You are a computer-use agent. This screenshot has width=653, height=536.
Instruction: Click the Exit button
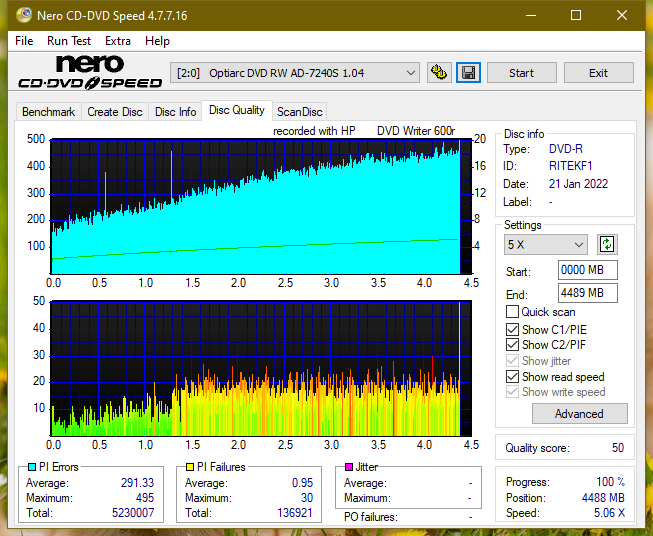pyautogui.click(x=598, y=73)
